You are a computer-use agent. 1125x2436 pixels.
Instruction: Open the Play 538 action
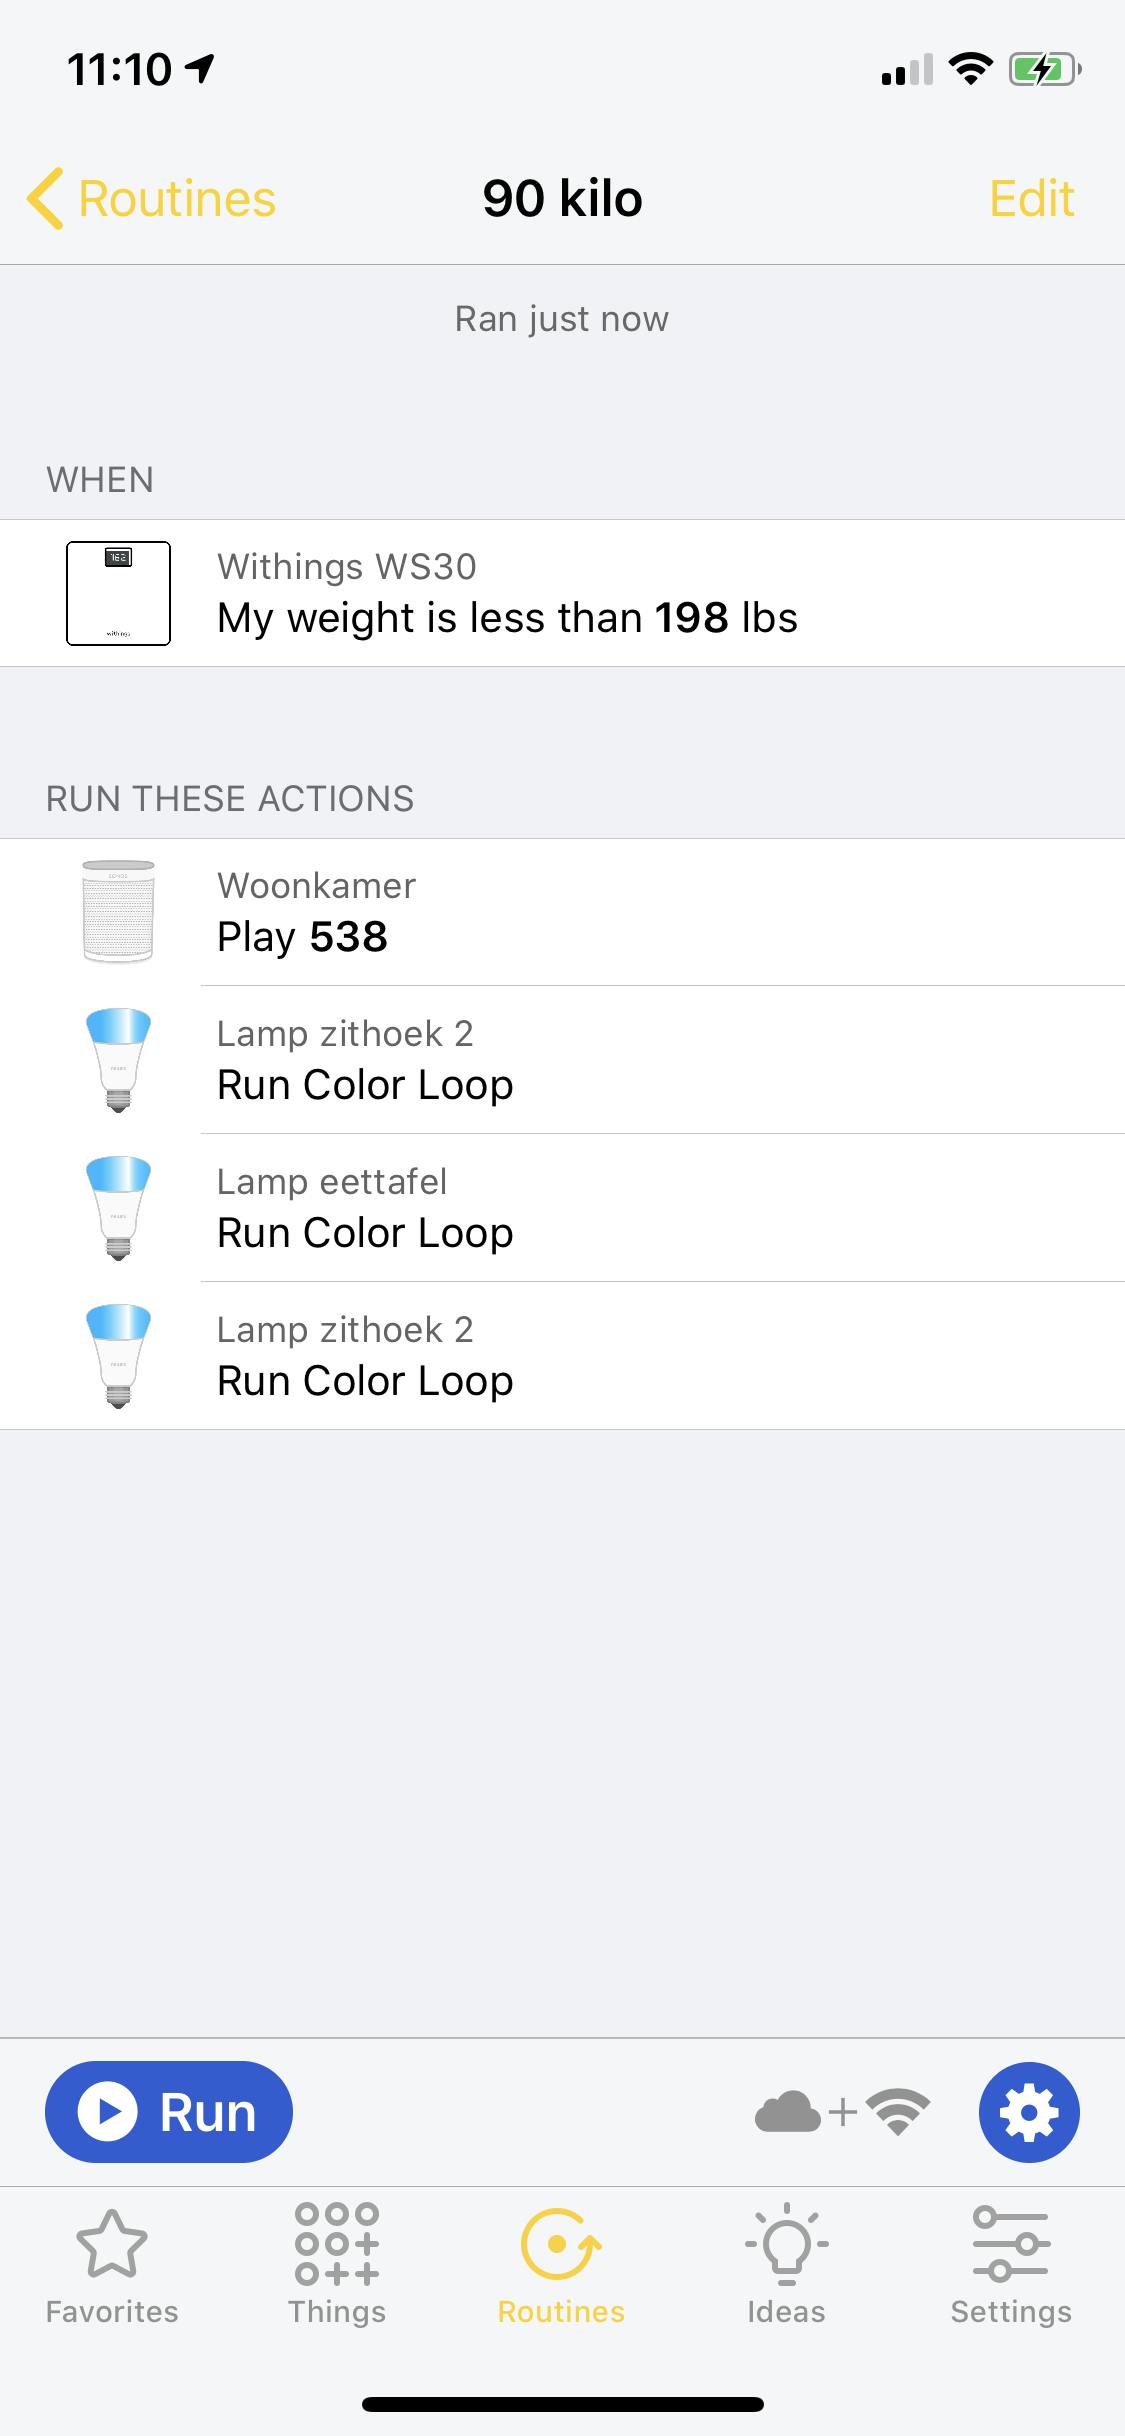click(600, 912)
